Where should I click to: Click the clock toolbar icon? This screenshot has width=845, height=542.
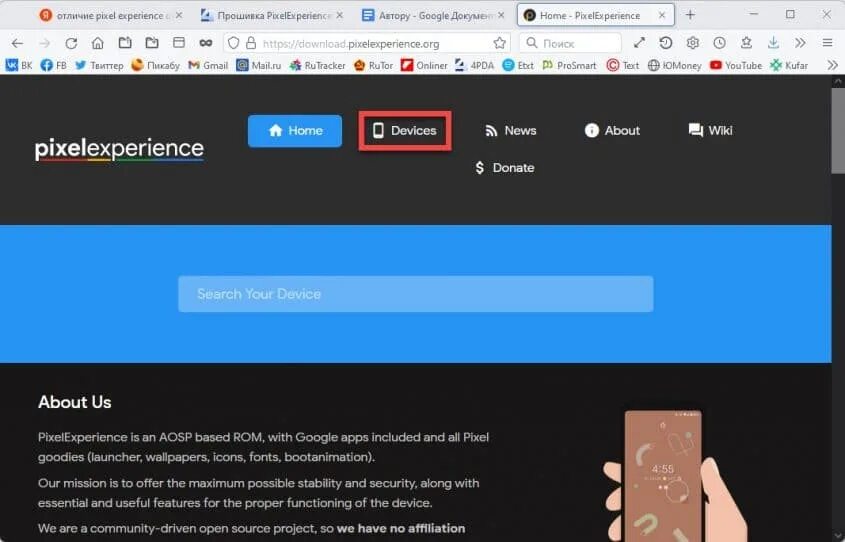pyautogui.click(x=719, y=43)
